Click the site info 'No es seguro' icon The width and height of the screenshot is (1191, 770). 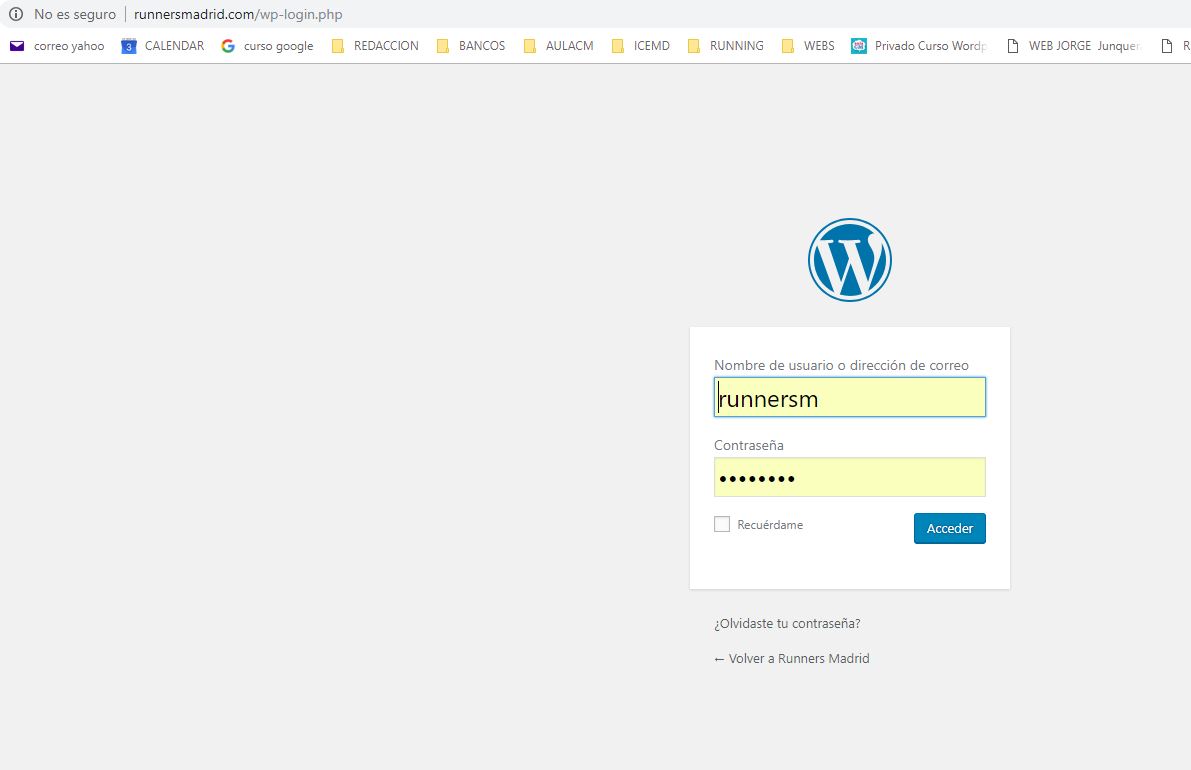pos(16,14)
